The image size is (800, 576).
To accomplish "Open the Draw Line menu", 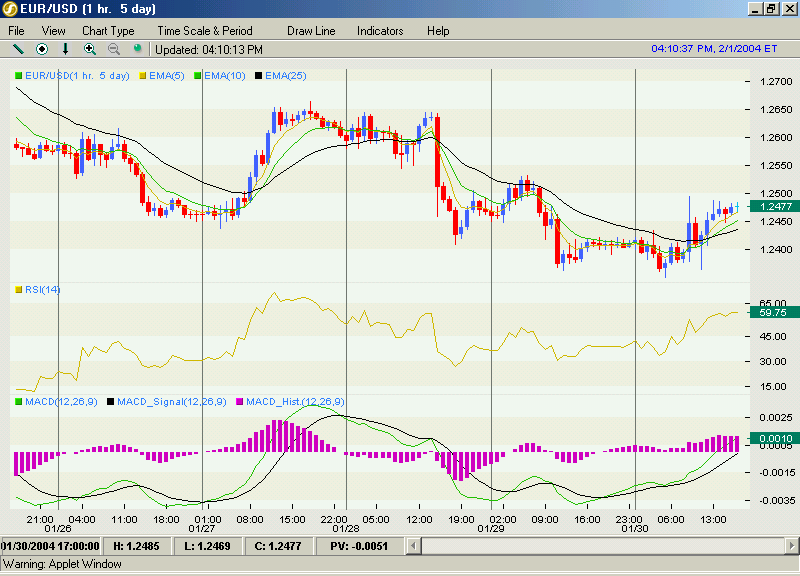I will click(311, 31).
